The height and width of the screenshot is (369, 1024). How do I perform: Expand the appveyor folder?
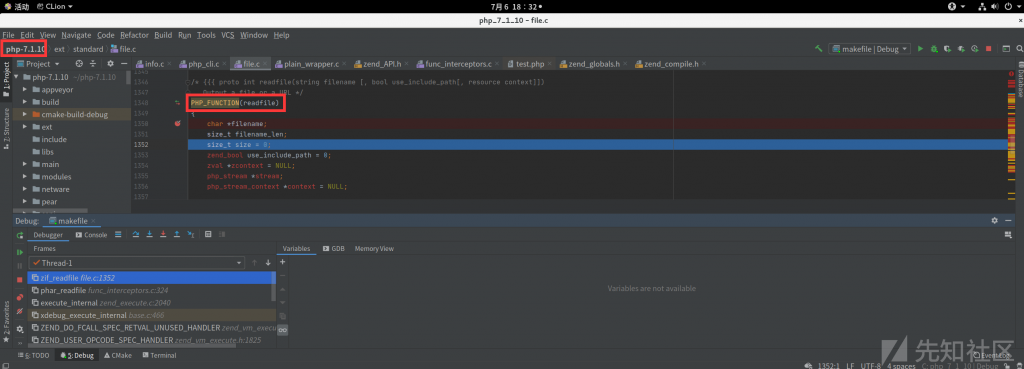[x=25, y=89]
